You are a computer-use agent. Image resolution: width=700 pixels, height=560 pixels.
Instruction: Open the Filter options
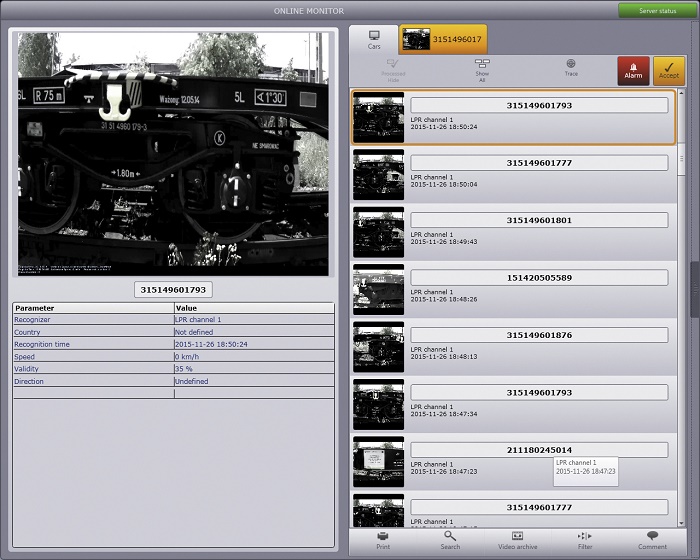coord(585,540)
